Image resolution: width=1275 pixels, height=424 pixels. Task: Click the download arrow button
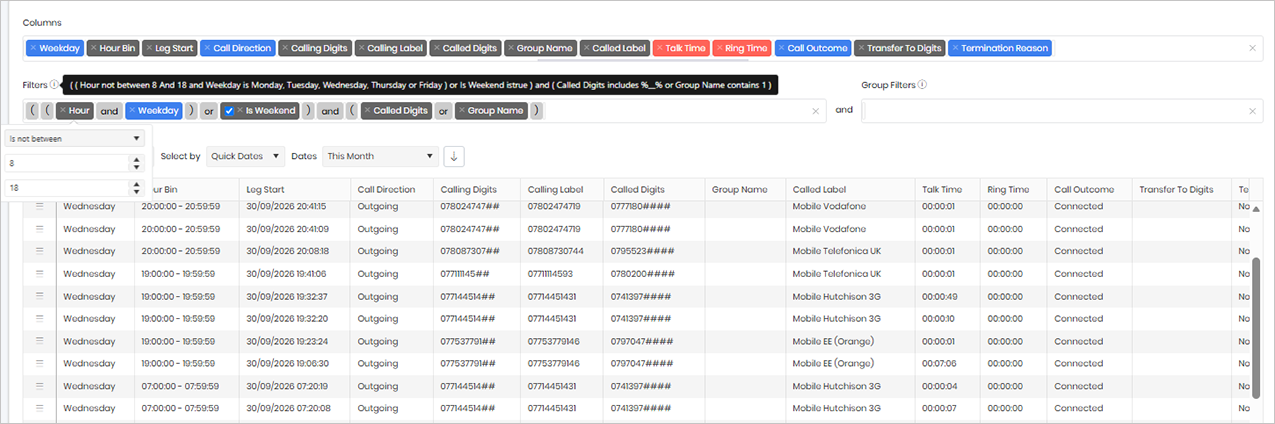point(454,156)
